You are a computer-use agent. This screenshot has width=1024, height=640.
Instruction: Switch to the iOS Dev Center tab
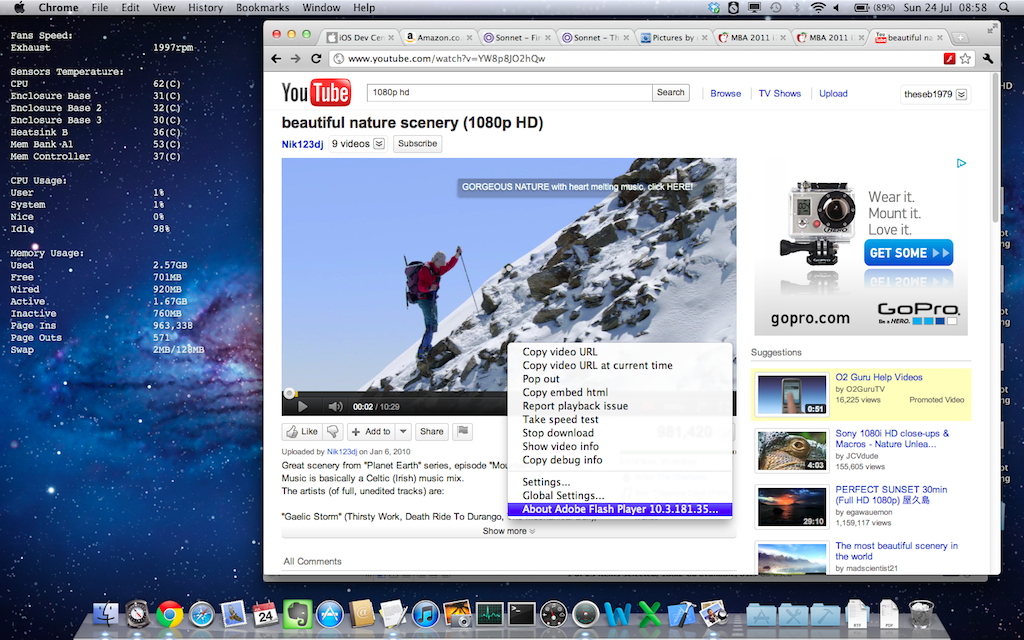click(360, 38)
